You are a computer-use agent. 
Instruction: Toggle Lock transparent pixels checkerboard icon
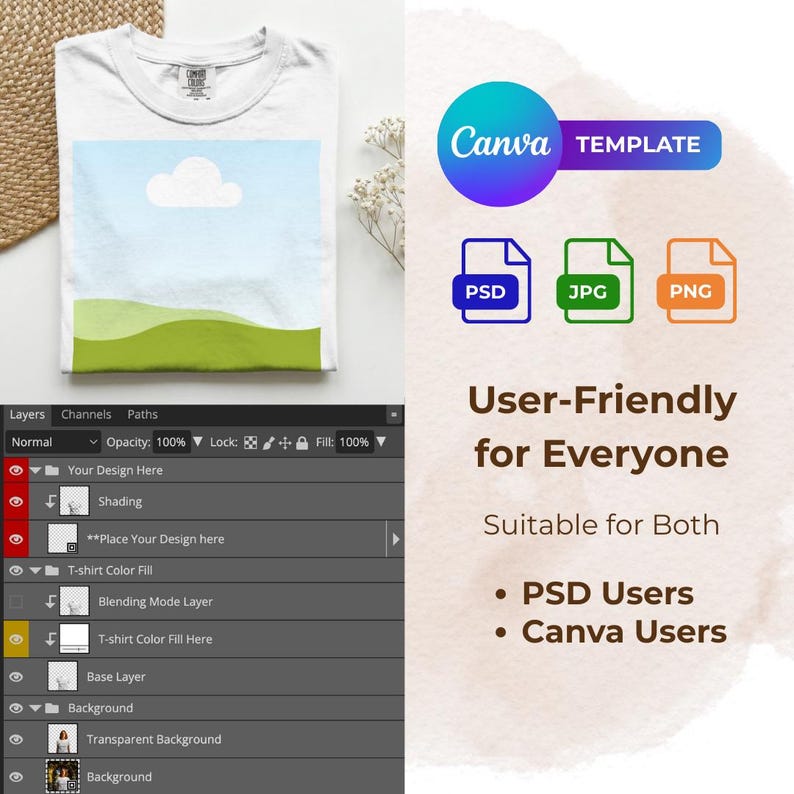[250, 443]
